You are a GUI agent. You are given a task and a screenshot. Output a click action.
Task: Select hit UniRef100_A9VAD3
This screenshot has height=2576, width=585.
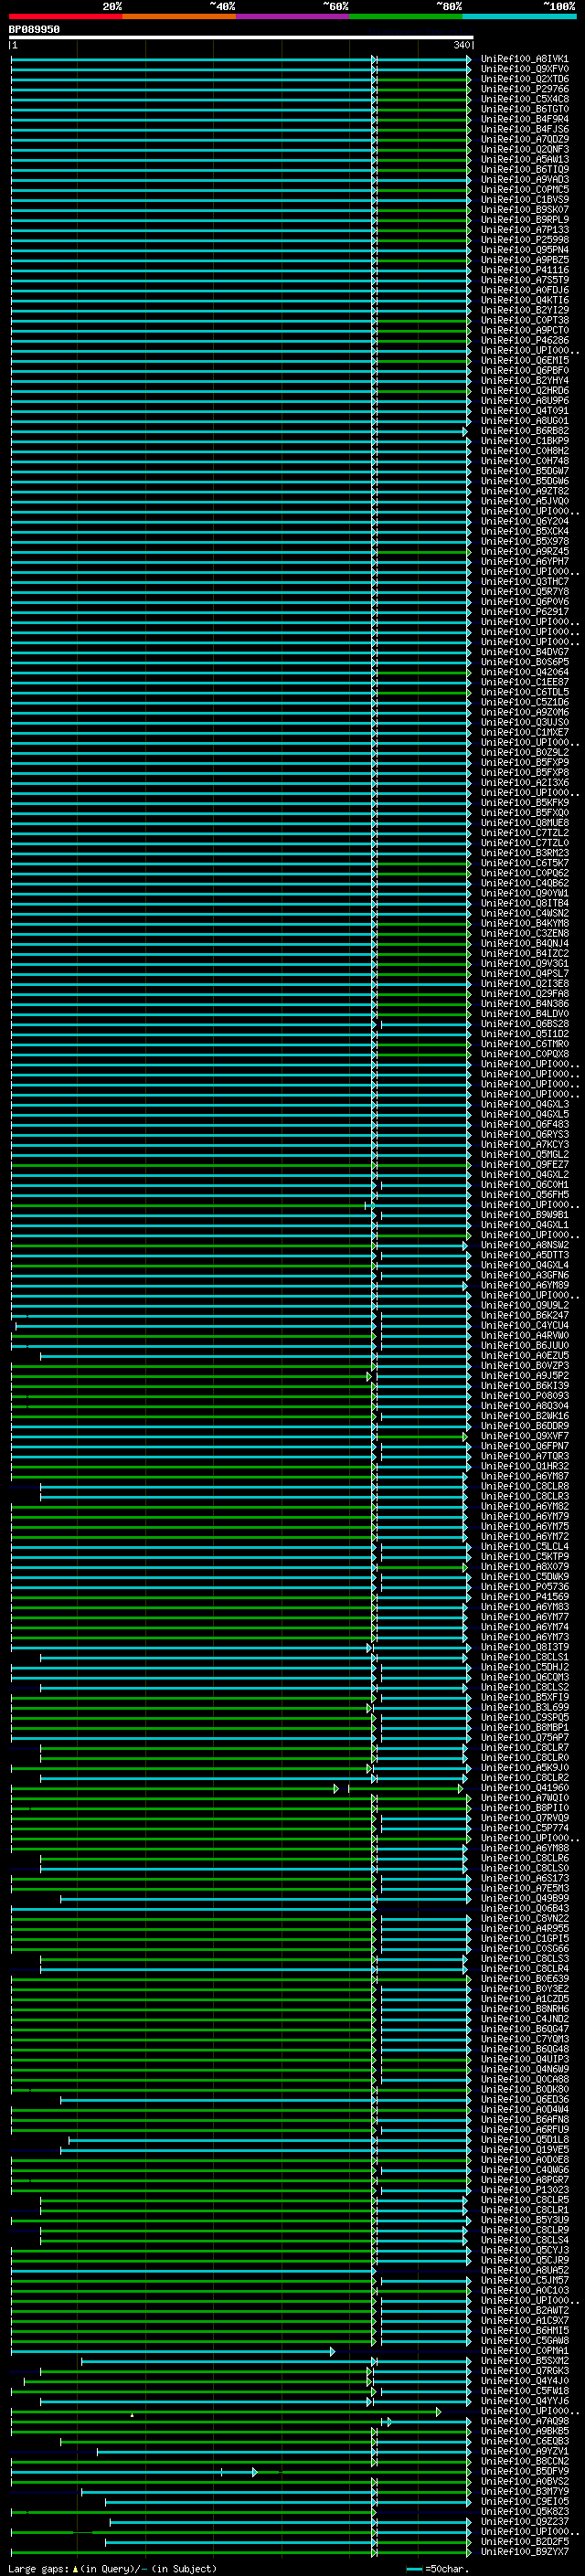tap(525, 180)
